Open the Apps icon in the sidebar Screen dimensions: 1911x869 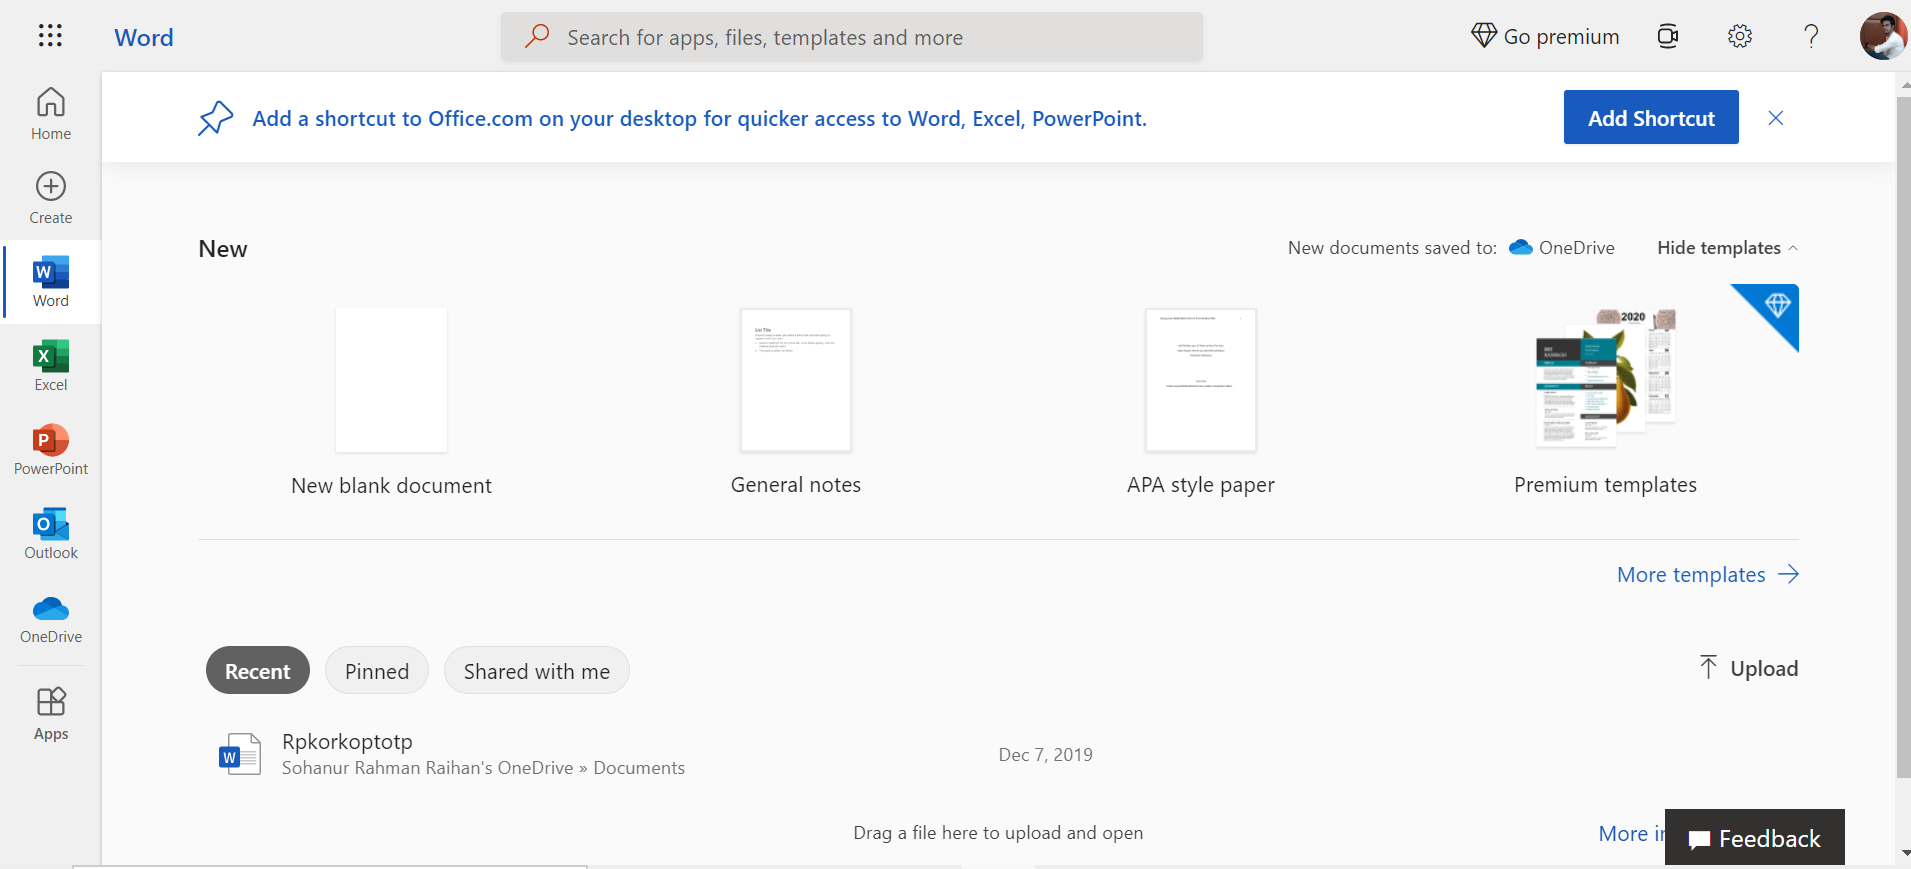click(51, 714)
